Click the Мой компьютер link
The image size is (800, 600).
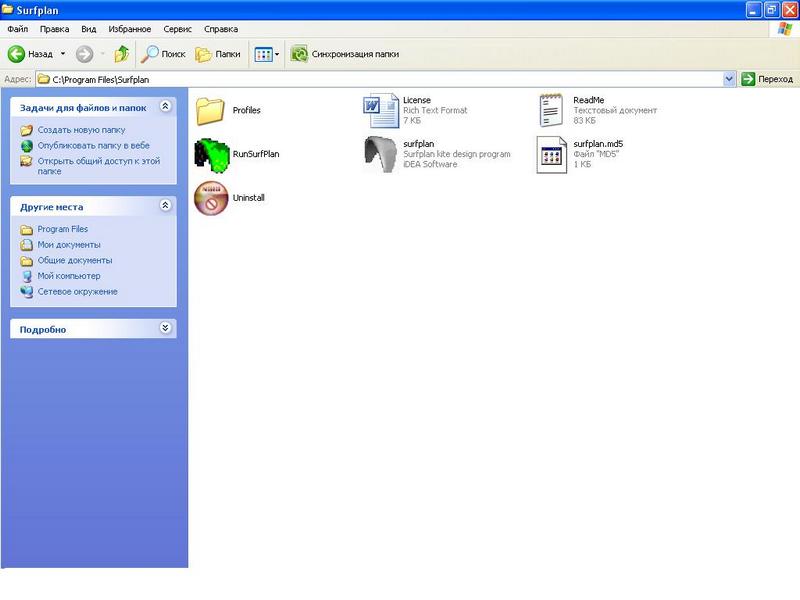tap(68, 276)
